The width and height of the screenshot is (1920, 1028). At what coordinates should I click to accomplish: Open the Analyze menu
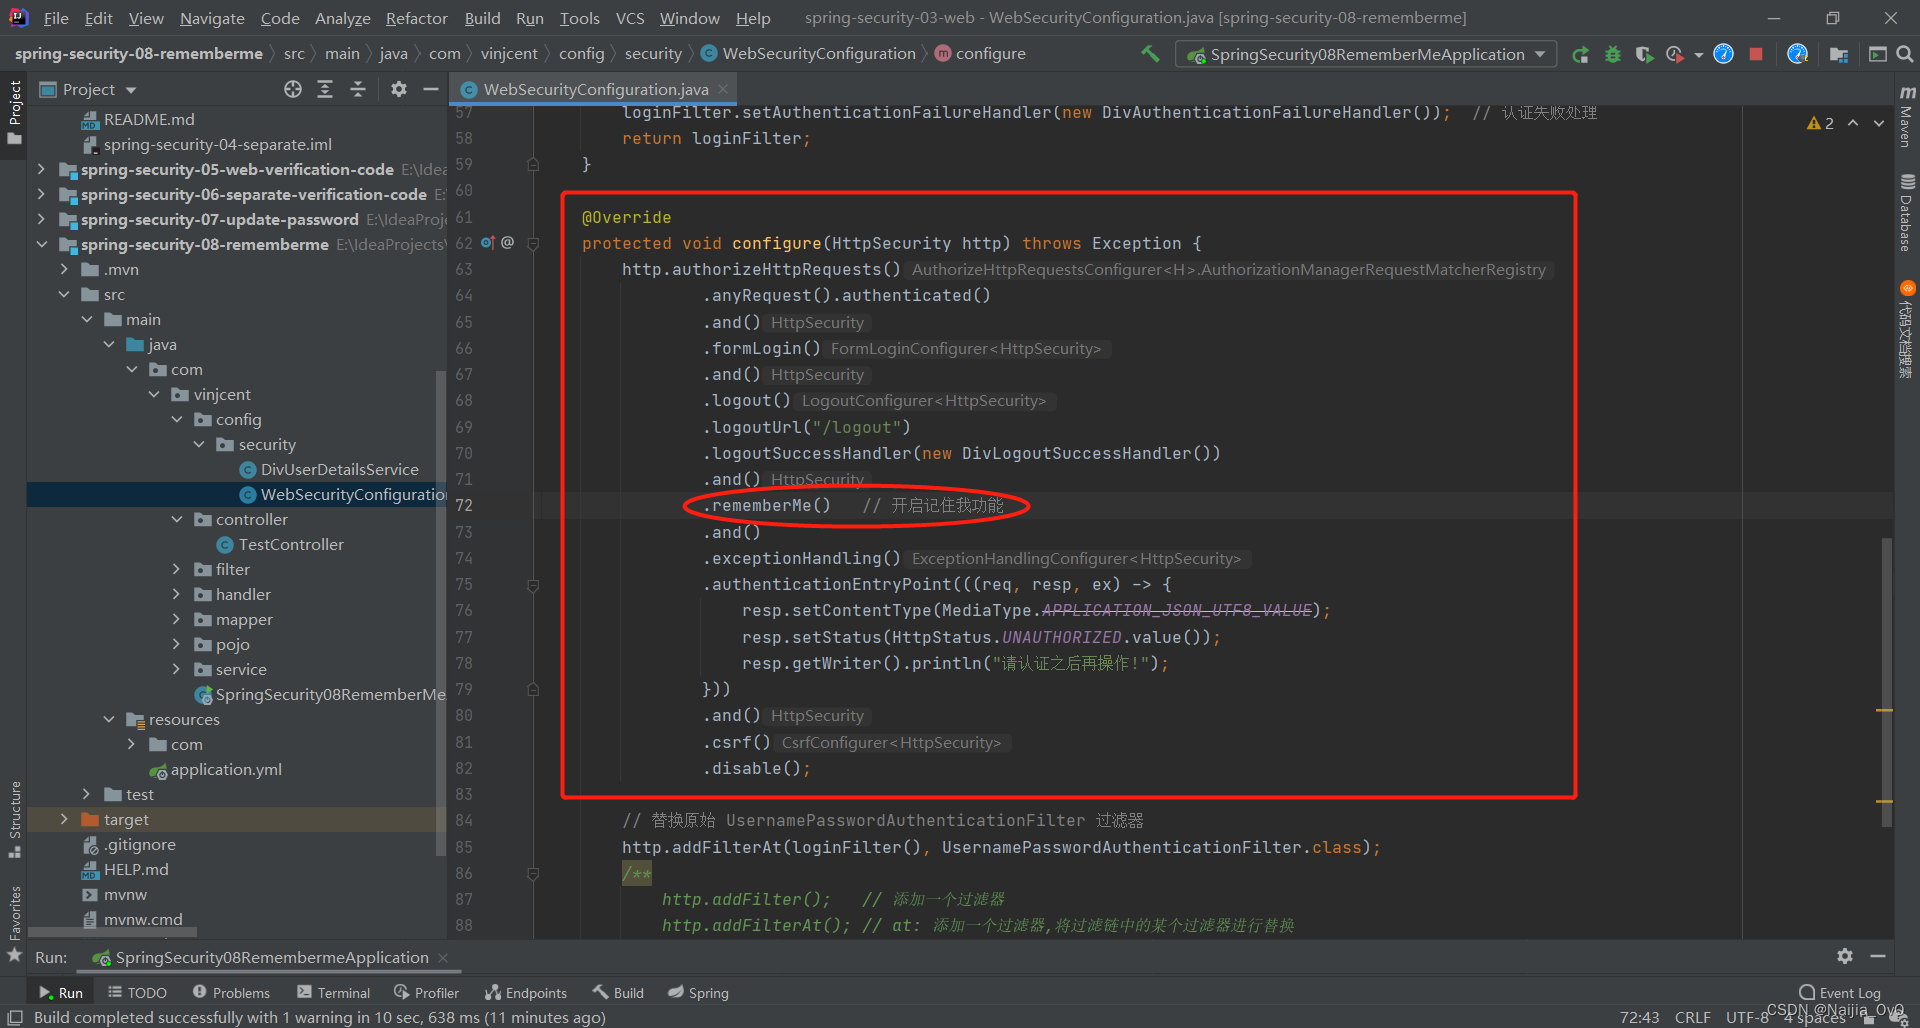tap(343, 18)
